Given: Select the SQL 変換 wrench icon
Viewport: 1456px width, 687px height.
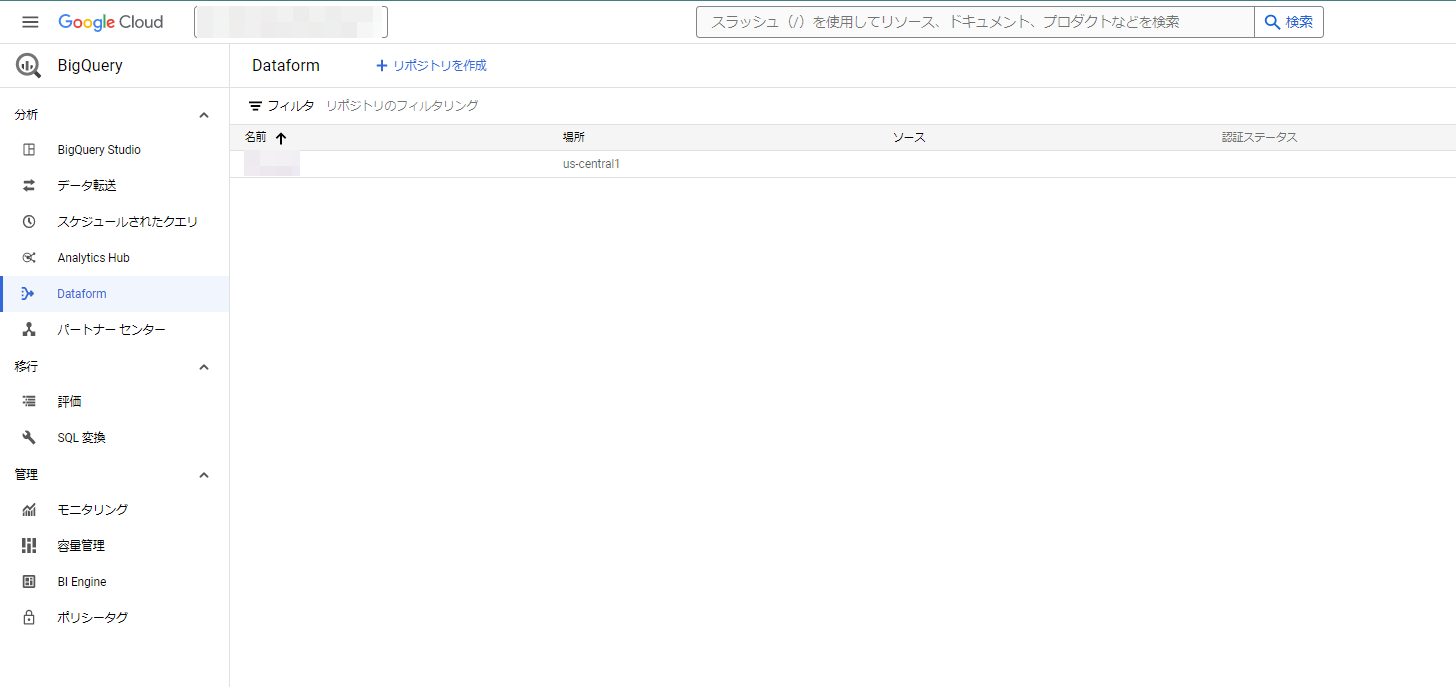Looking at the screenshot, I should tap(28, 437).
